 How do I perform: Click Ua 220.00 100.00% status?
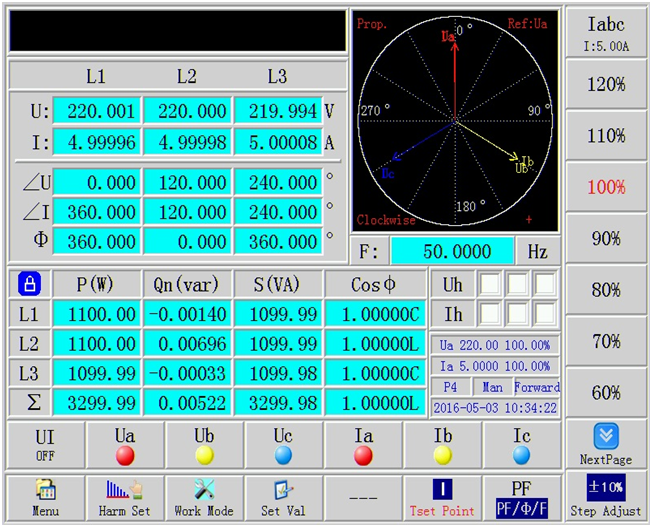click(495, 345)
